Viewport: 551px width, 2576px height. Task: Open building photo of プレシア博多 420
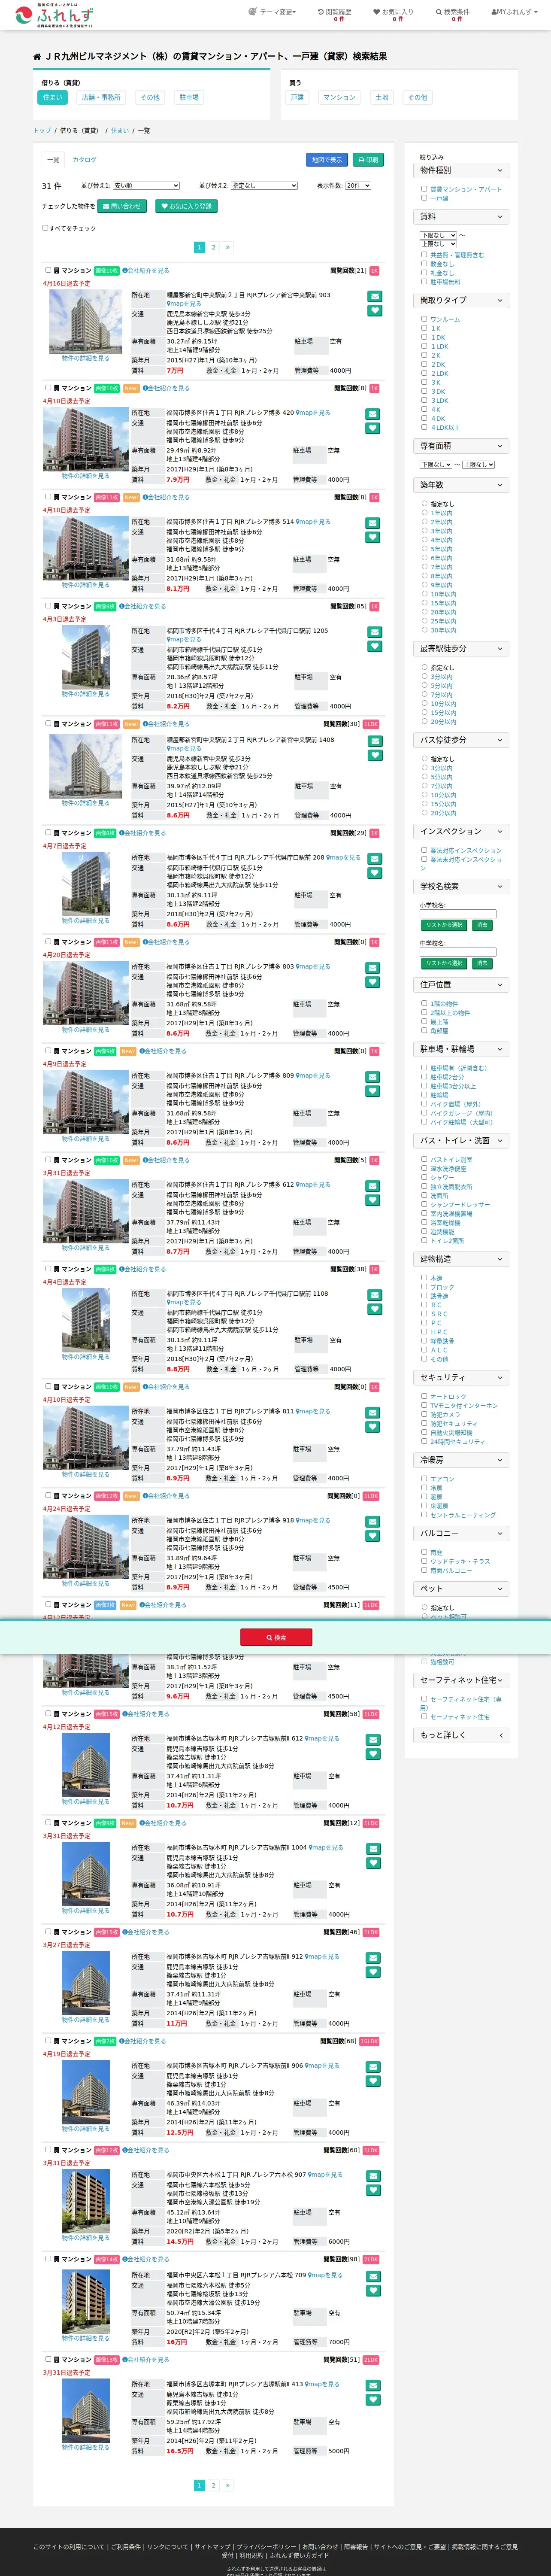pos(86,439)
